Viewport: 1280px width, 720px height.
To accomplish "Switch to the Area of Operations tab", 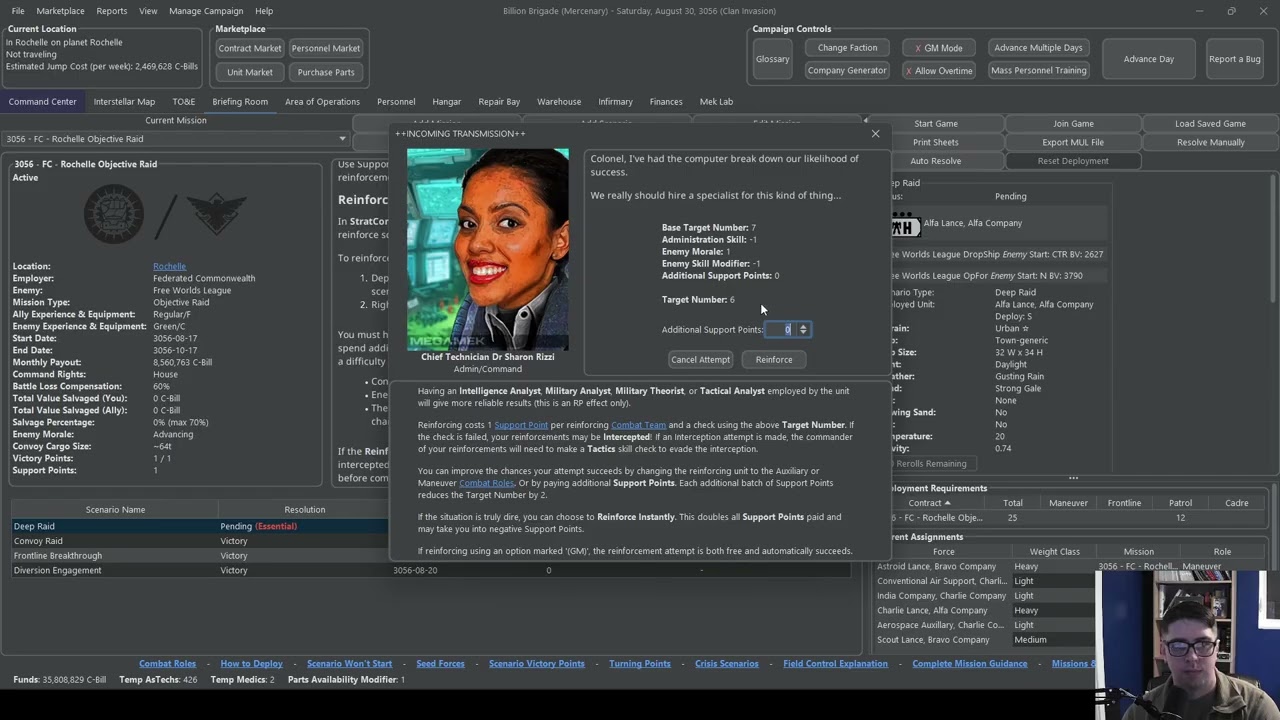I will pos(322,101).
